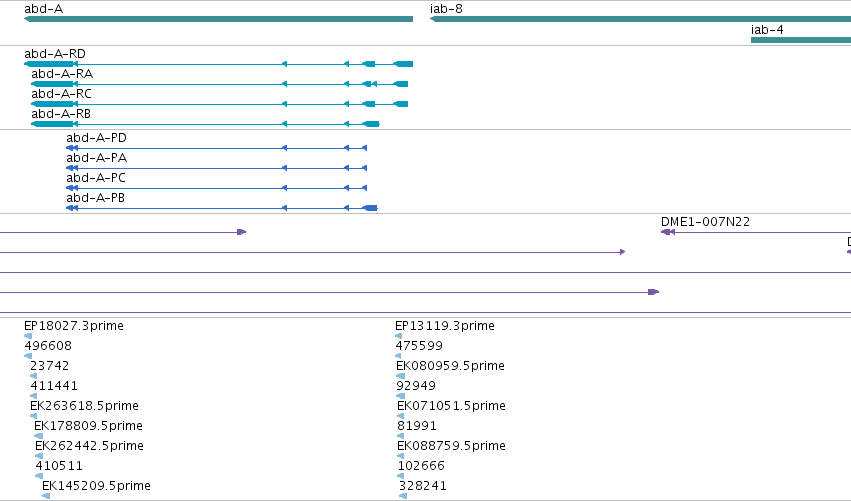Select the abd-A-PA protein track

click(x=217, y=168)
